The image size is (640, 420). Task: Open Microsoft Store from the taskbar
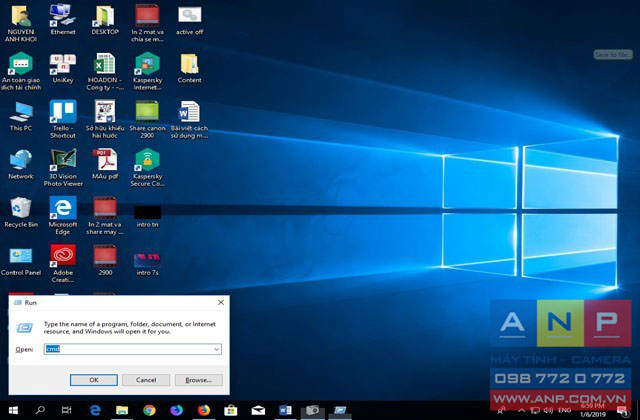tap(231, 410)
